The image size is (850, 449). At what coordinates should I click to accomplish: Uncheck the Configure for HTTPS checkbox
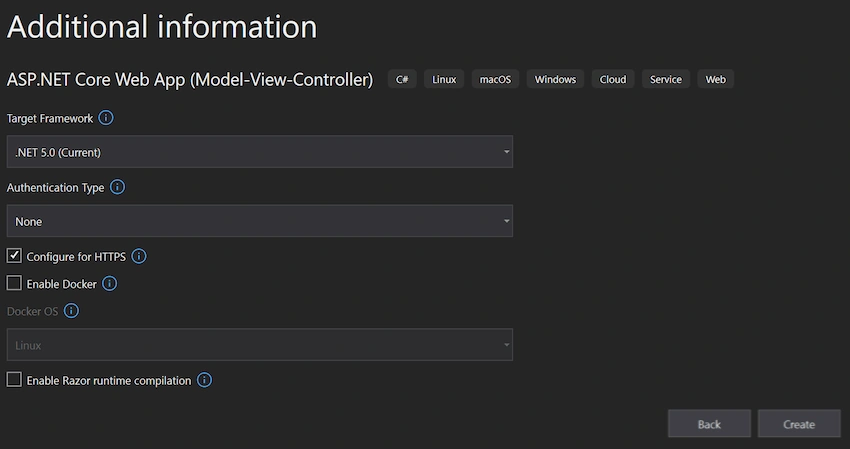click(x=14, y=255)
